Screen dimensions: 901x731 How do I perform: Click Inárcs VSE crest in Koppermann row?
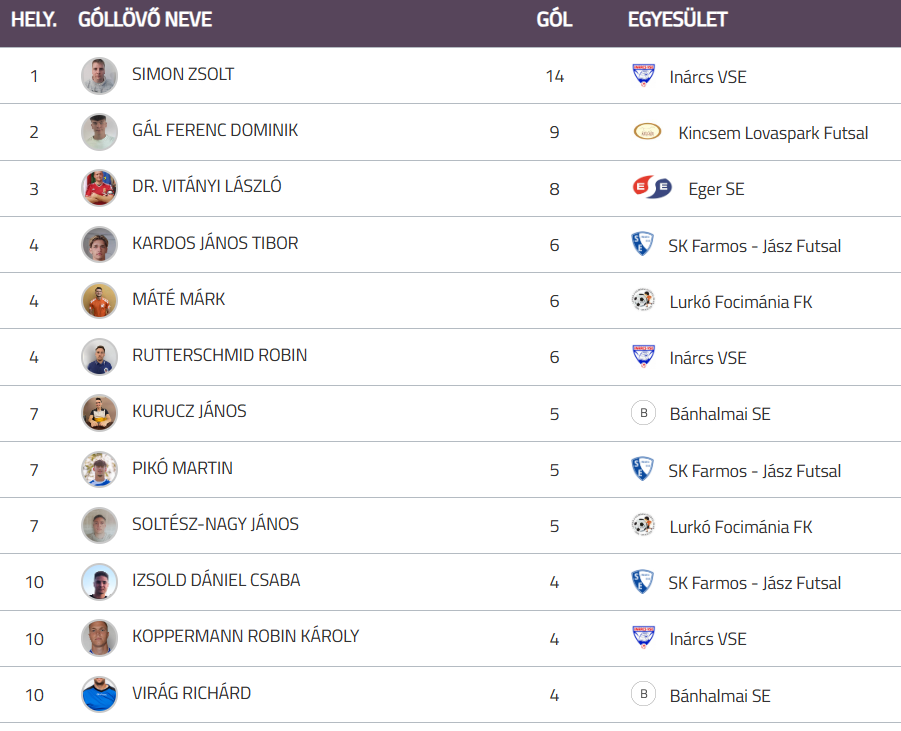point(643,638)
